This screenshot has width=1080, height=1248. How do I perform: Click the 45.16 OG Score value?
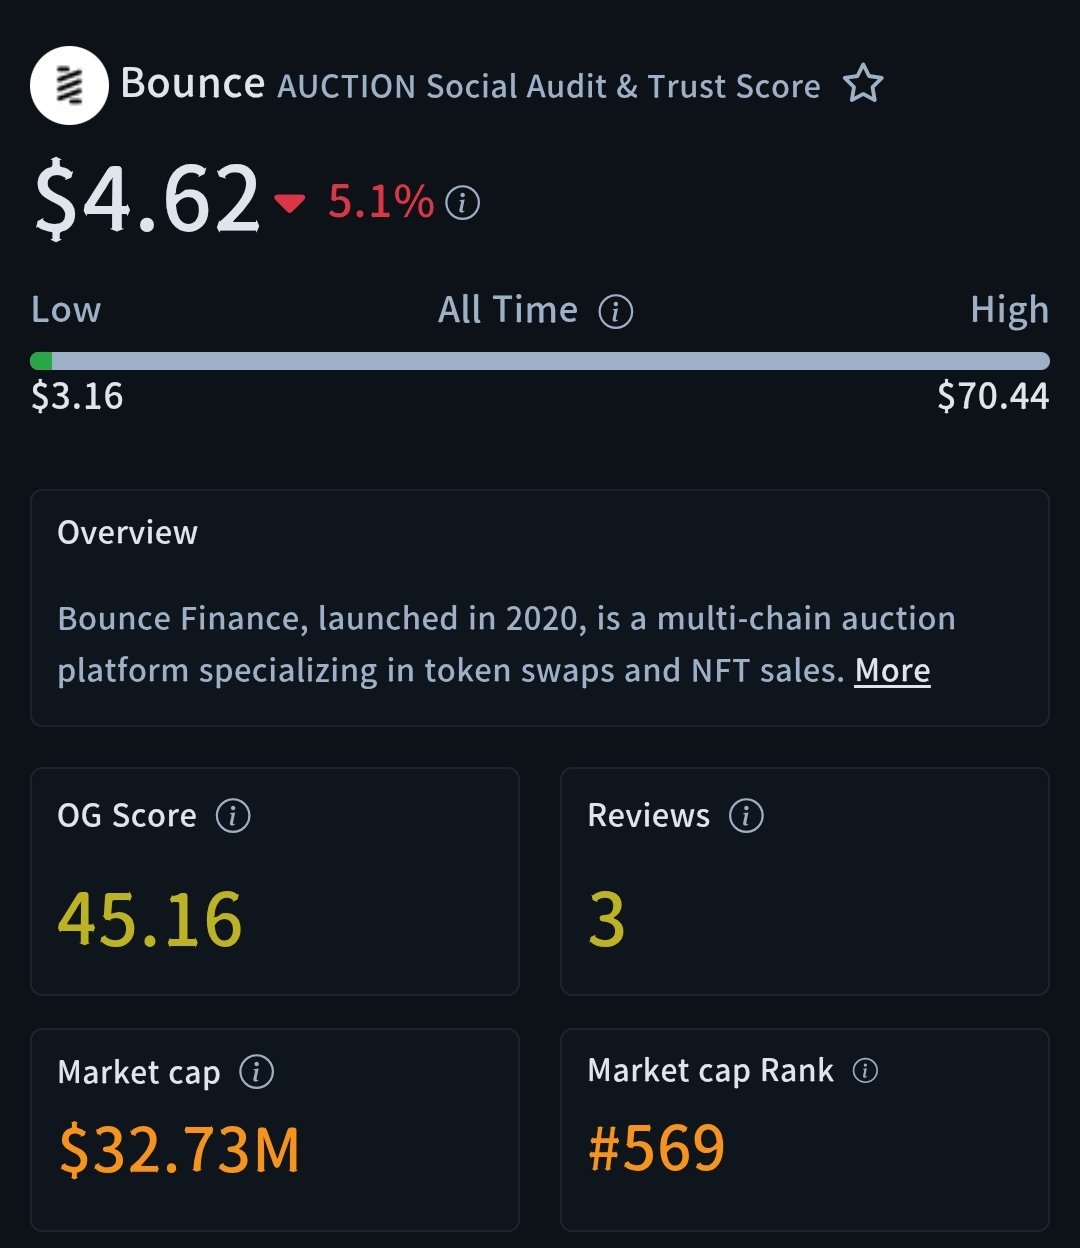coord(150,920)
